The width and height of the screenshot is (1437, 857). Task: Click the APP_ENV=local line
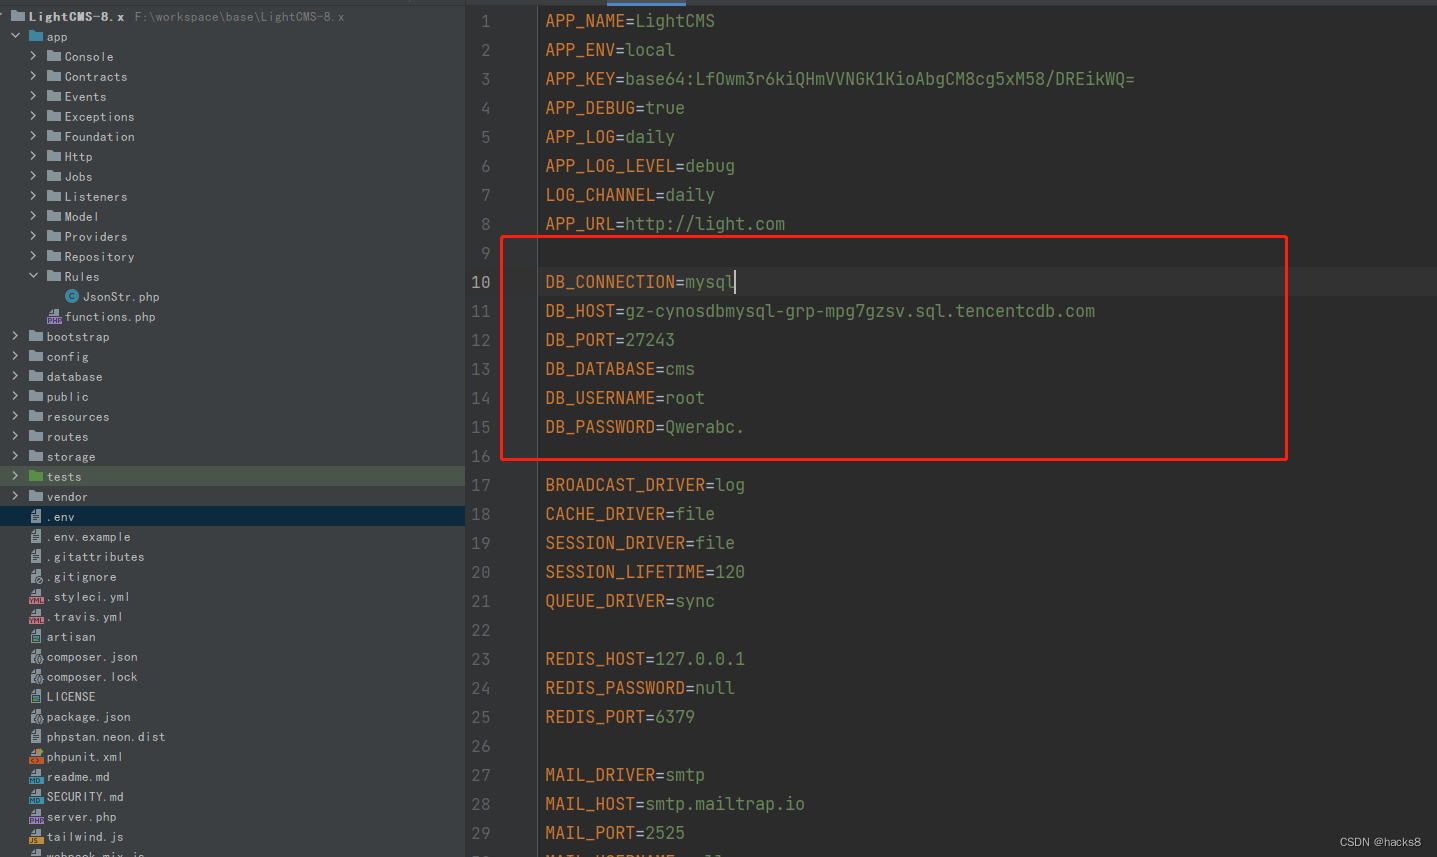(x=610, y=50)
